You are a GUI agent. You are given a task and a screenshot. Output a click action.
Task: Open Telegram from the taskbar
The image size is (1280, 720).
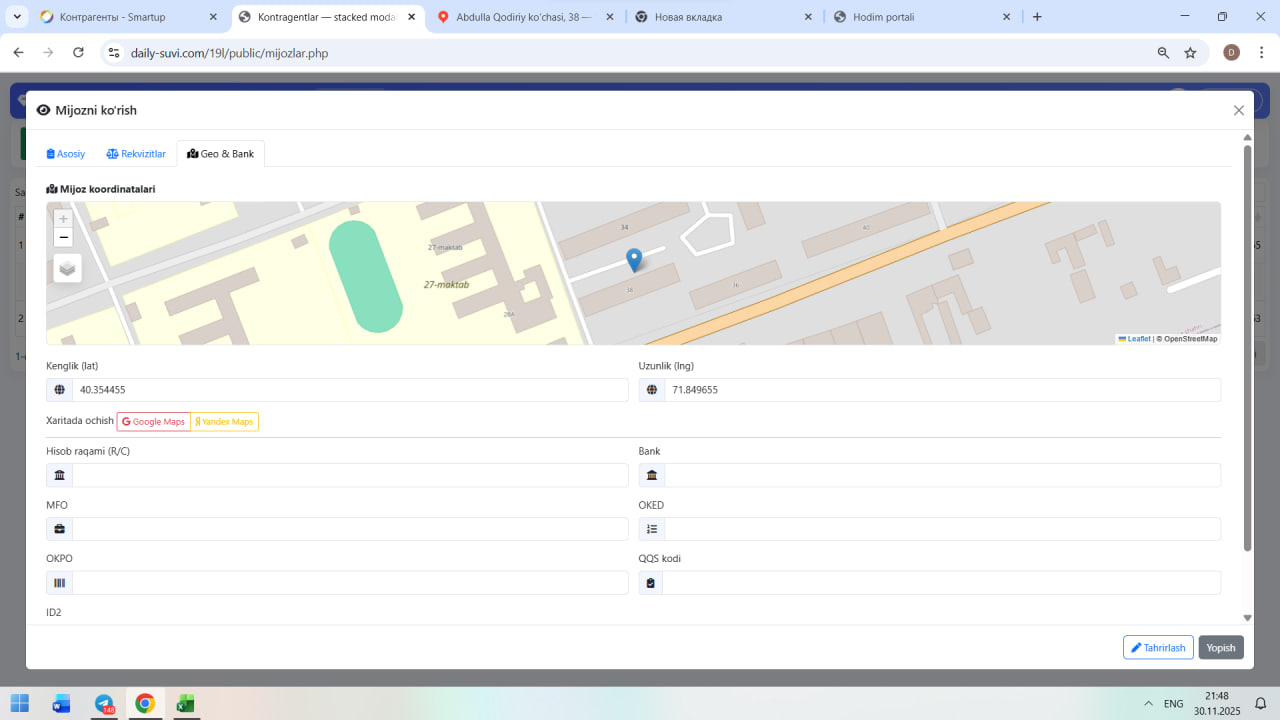coord(104,703)
